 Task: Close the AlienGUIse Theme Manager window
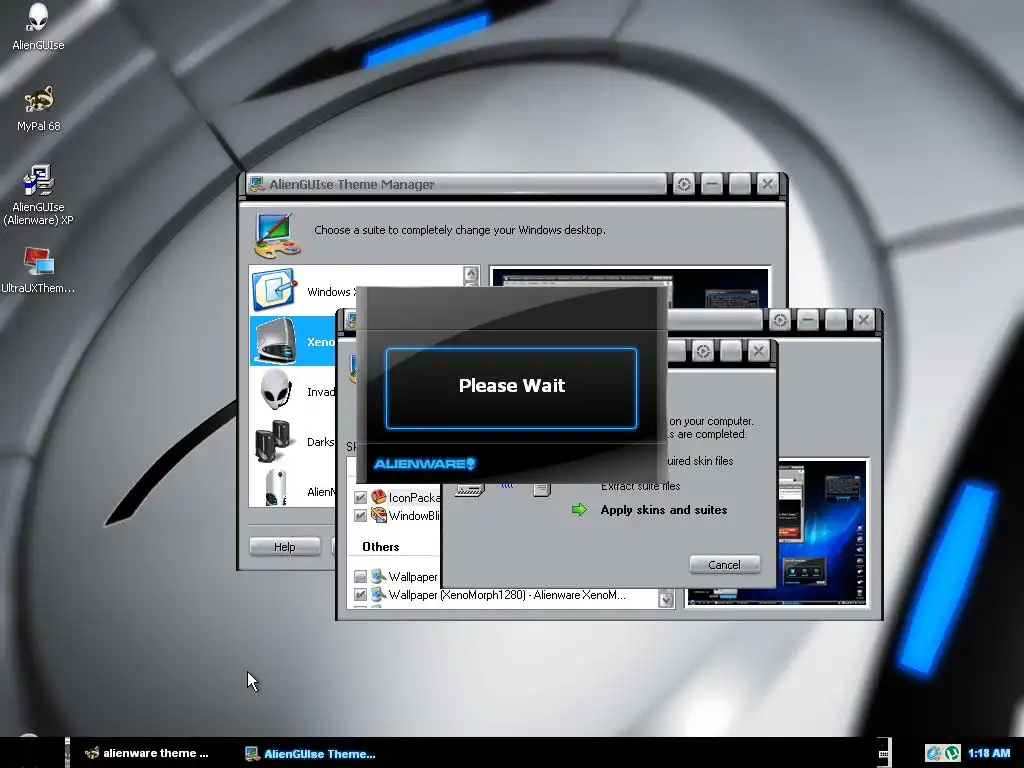pyautogui.click(x=768, y=184)
